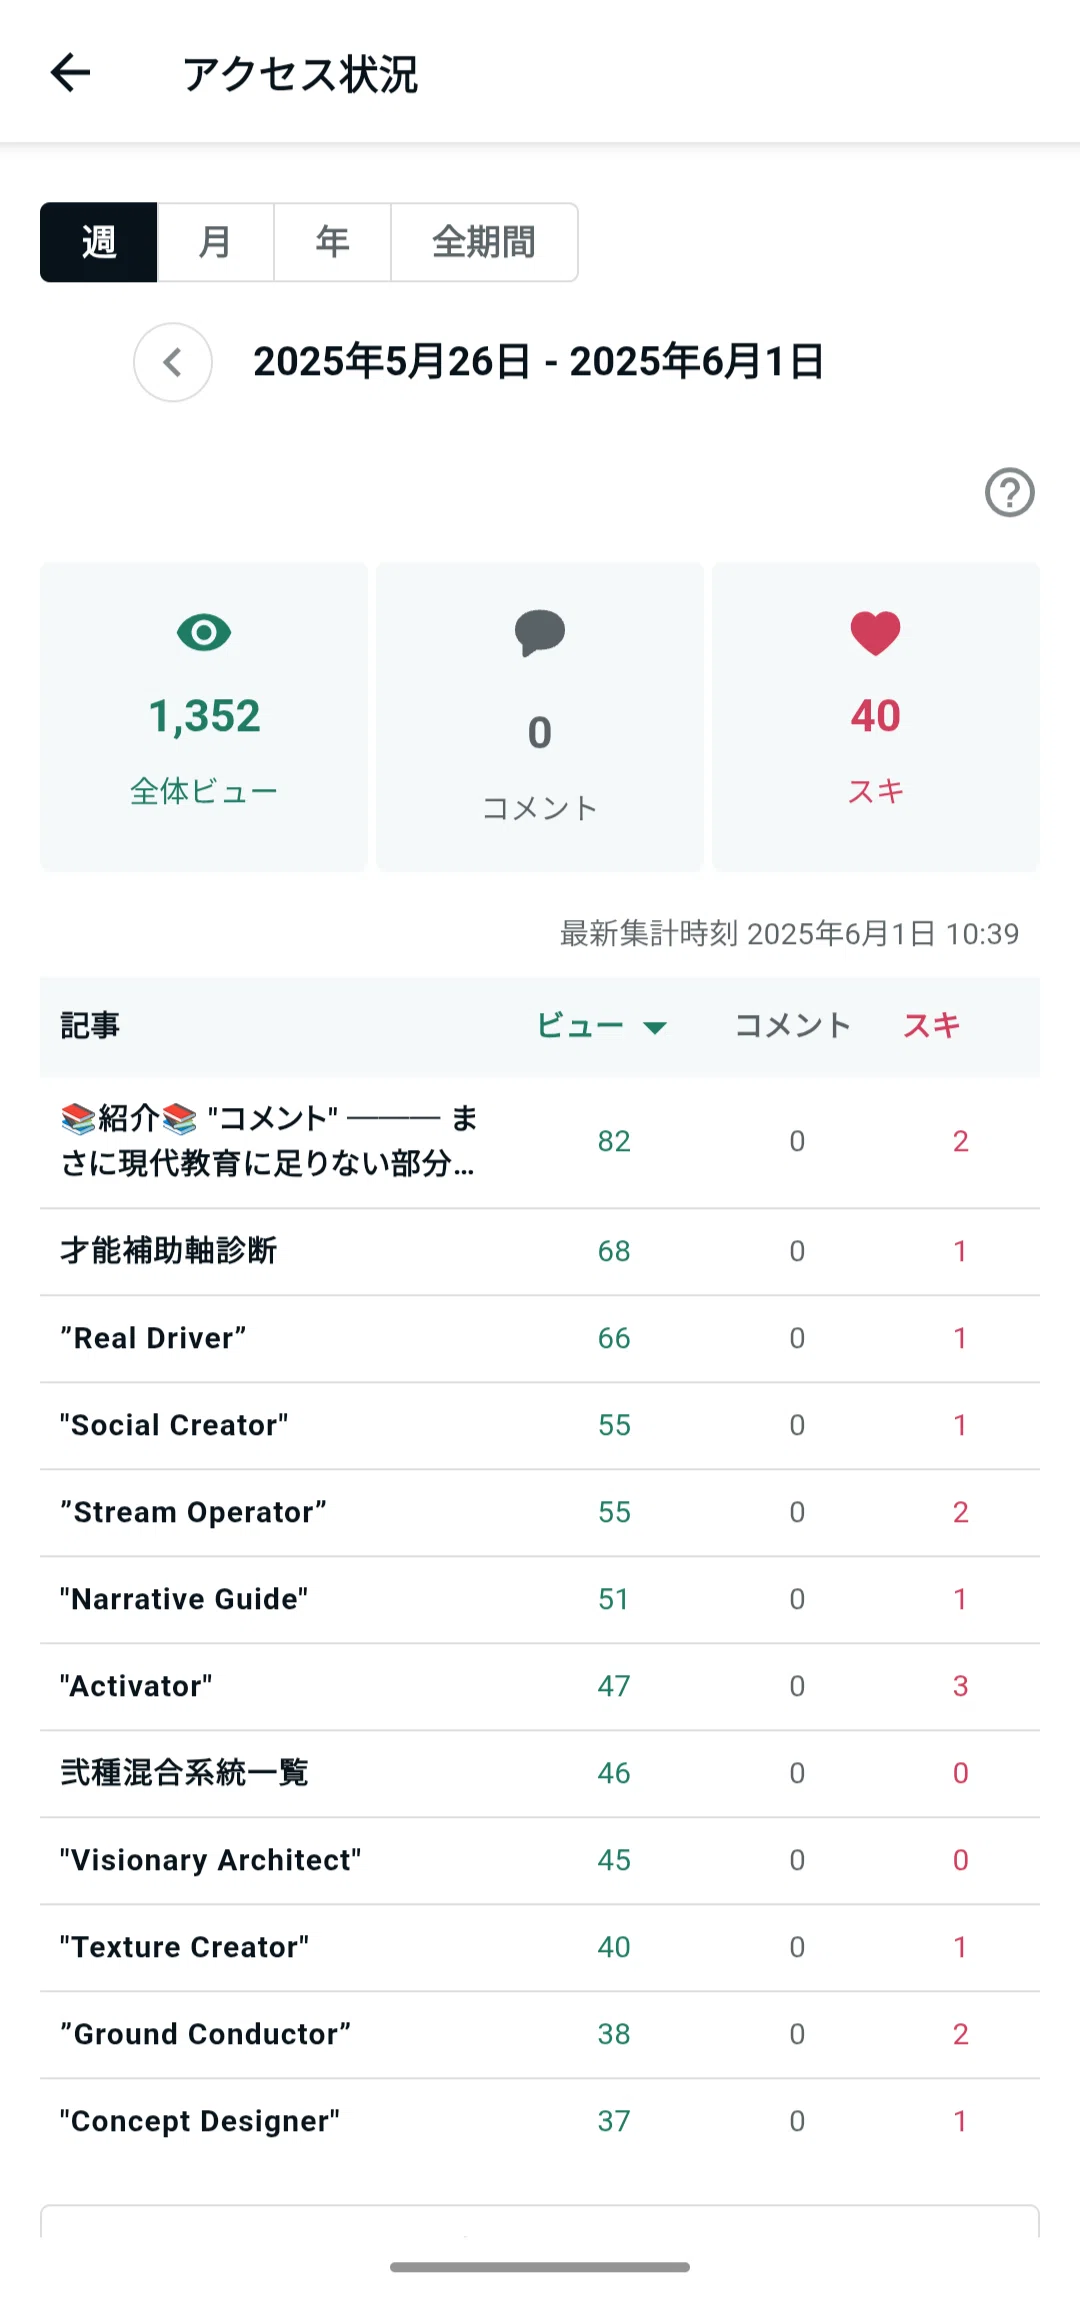Open the "Real Driver" article row
Image resolution: width=1080 pixels, height=2297 pixels.
point(540,1338)
